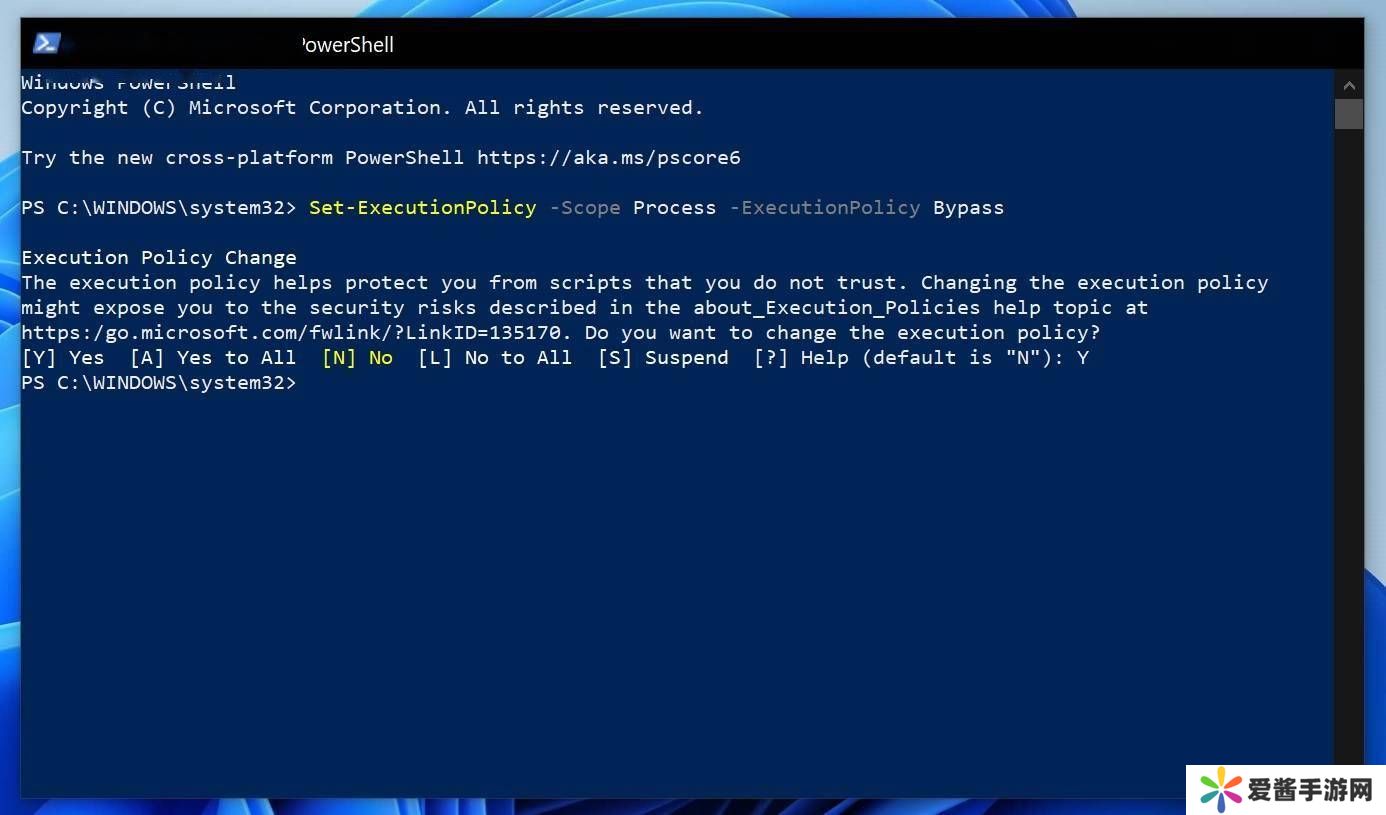The image size is (1386, 815).
Task: Click the [L] No to All option
Action: click(x=495, y=358)
